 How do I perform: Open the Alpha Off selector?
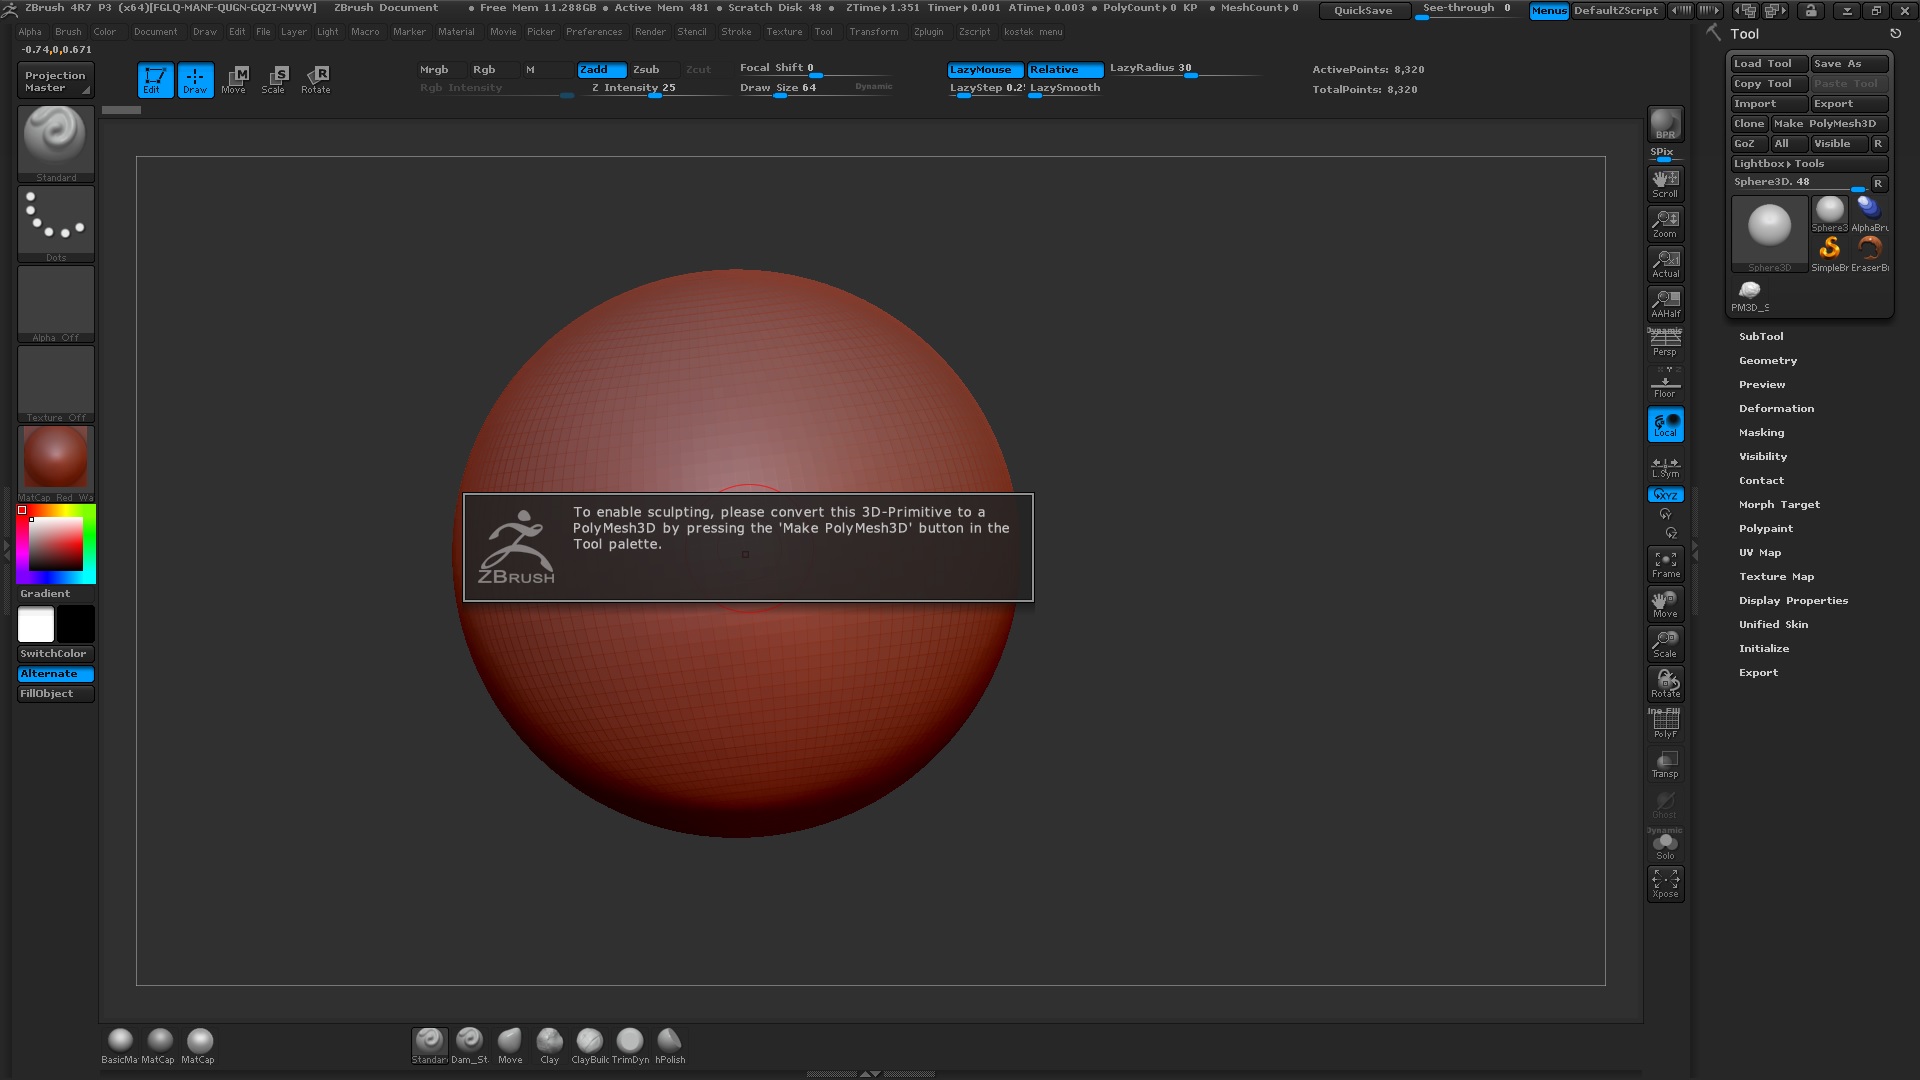point(56,304)
